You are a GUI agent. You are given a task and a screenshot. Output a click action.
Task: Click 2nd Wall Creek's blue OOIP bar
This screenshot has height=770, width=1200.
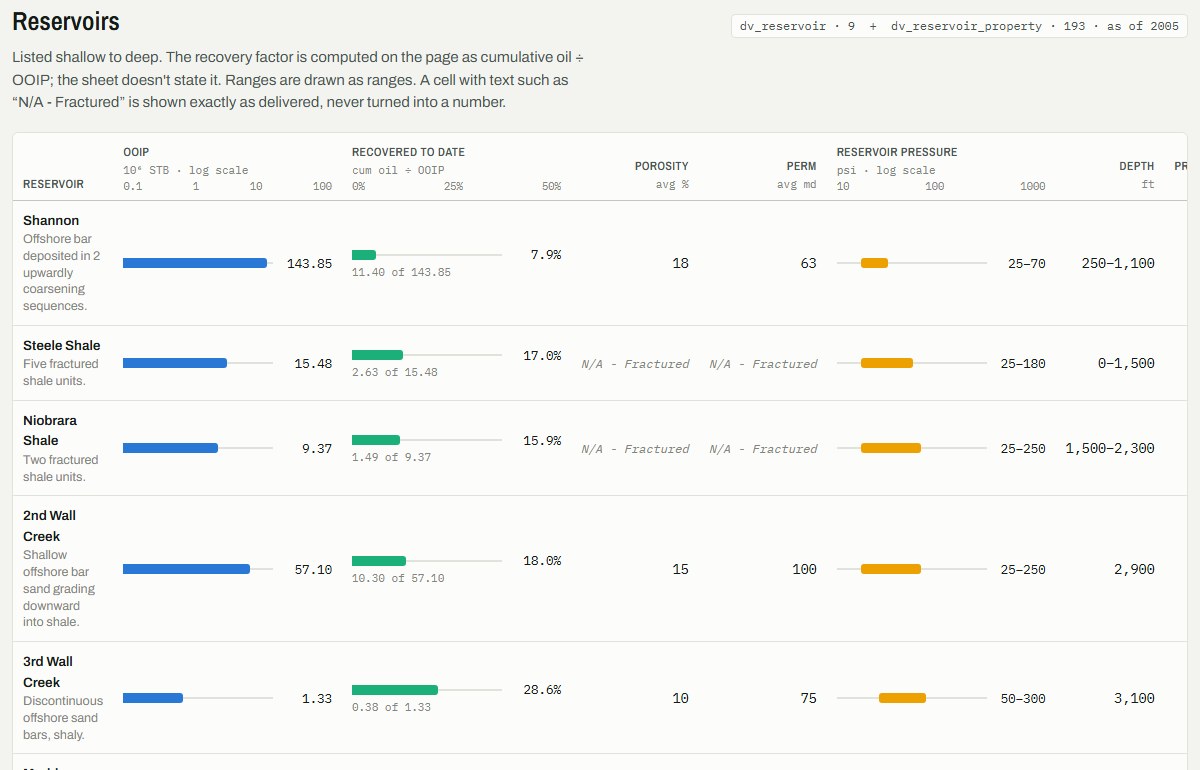[186, 569]
